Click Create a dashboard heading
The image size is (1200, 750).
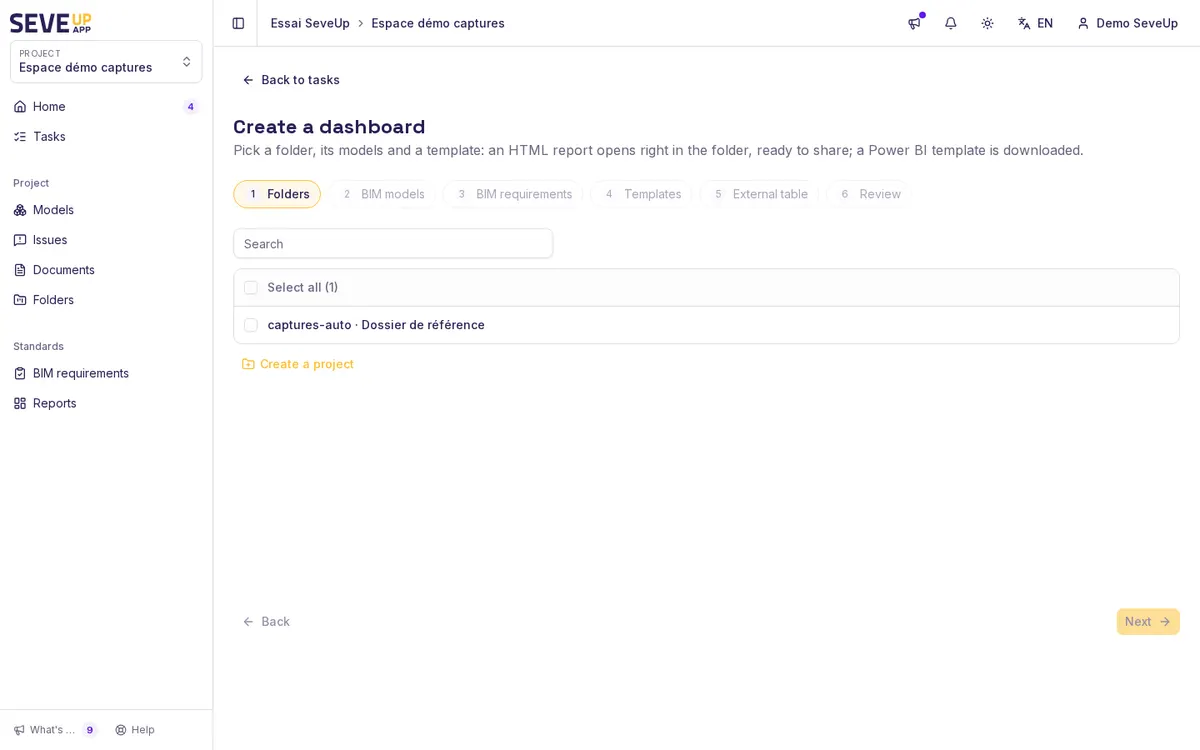point(329,127)
